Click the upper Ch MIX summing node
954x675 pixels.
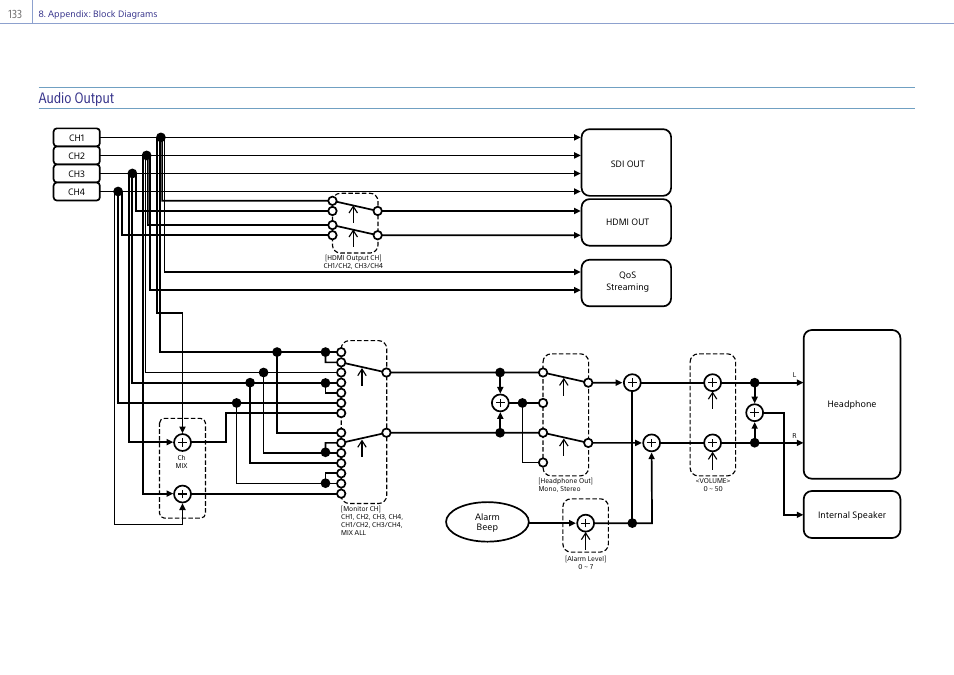point(183,442)
